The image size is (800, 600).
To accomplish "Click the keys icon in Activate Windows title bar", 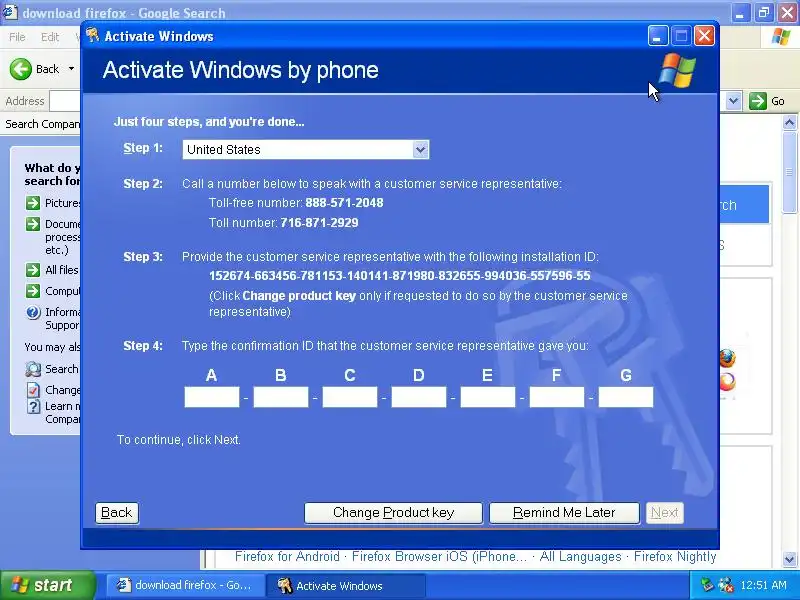I will [92, 35].
